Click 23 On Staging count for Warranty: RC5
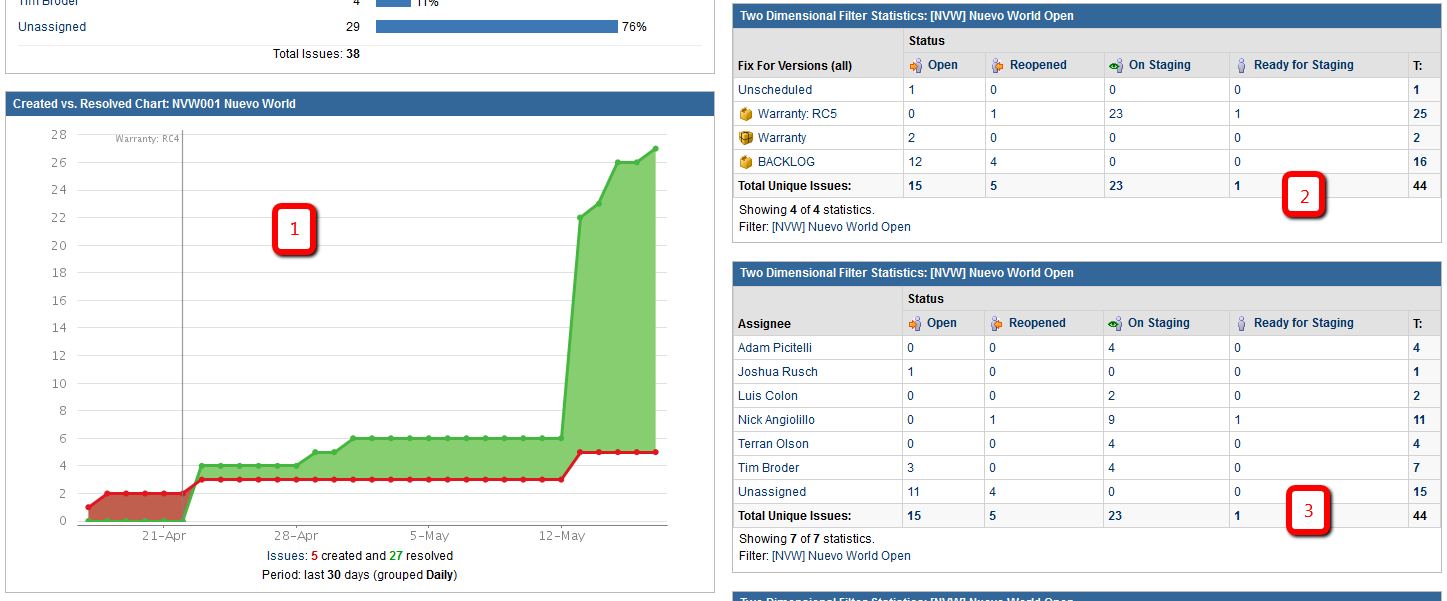The height and width of the screenshot is (601, 1447). click(1115, 114)
